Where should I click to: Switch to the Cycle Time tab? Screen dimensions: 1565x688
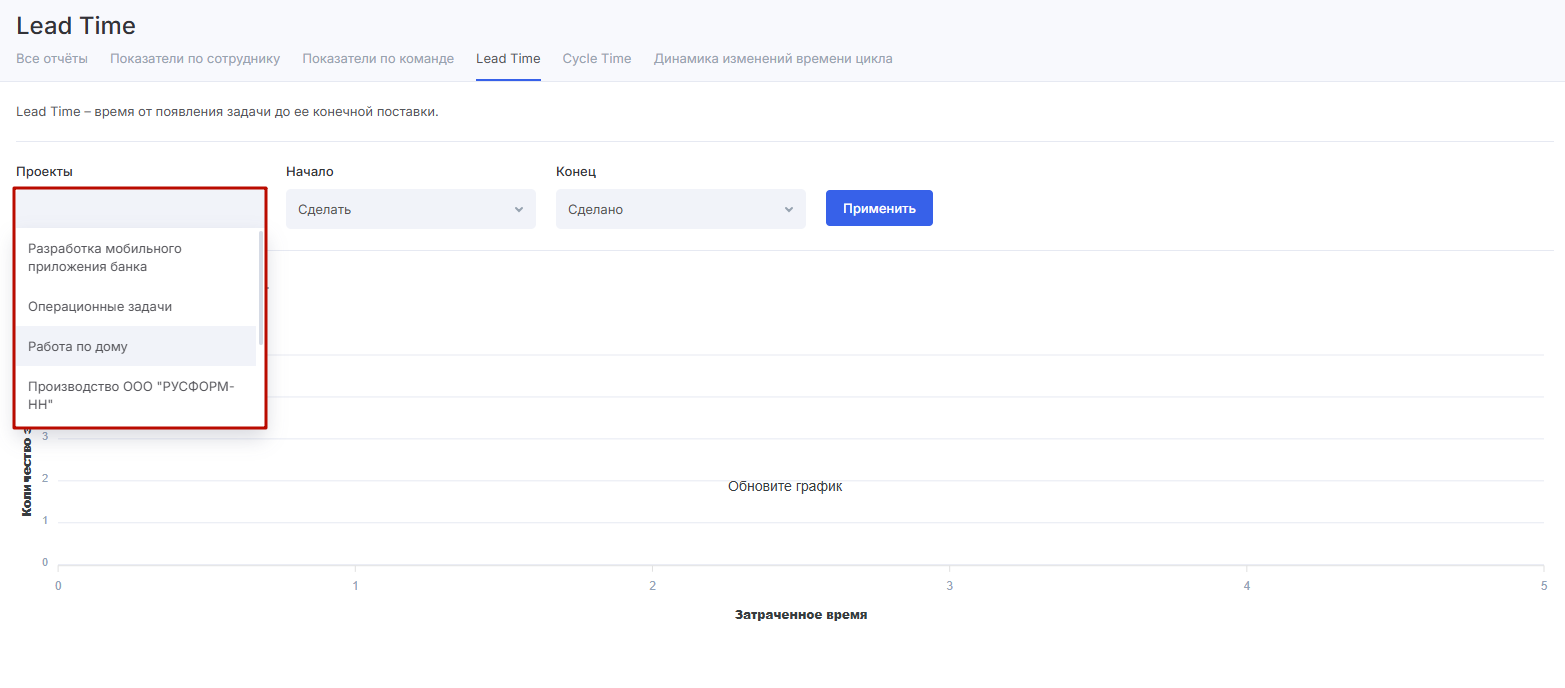coord(597,59)
